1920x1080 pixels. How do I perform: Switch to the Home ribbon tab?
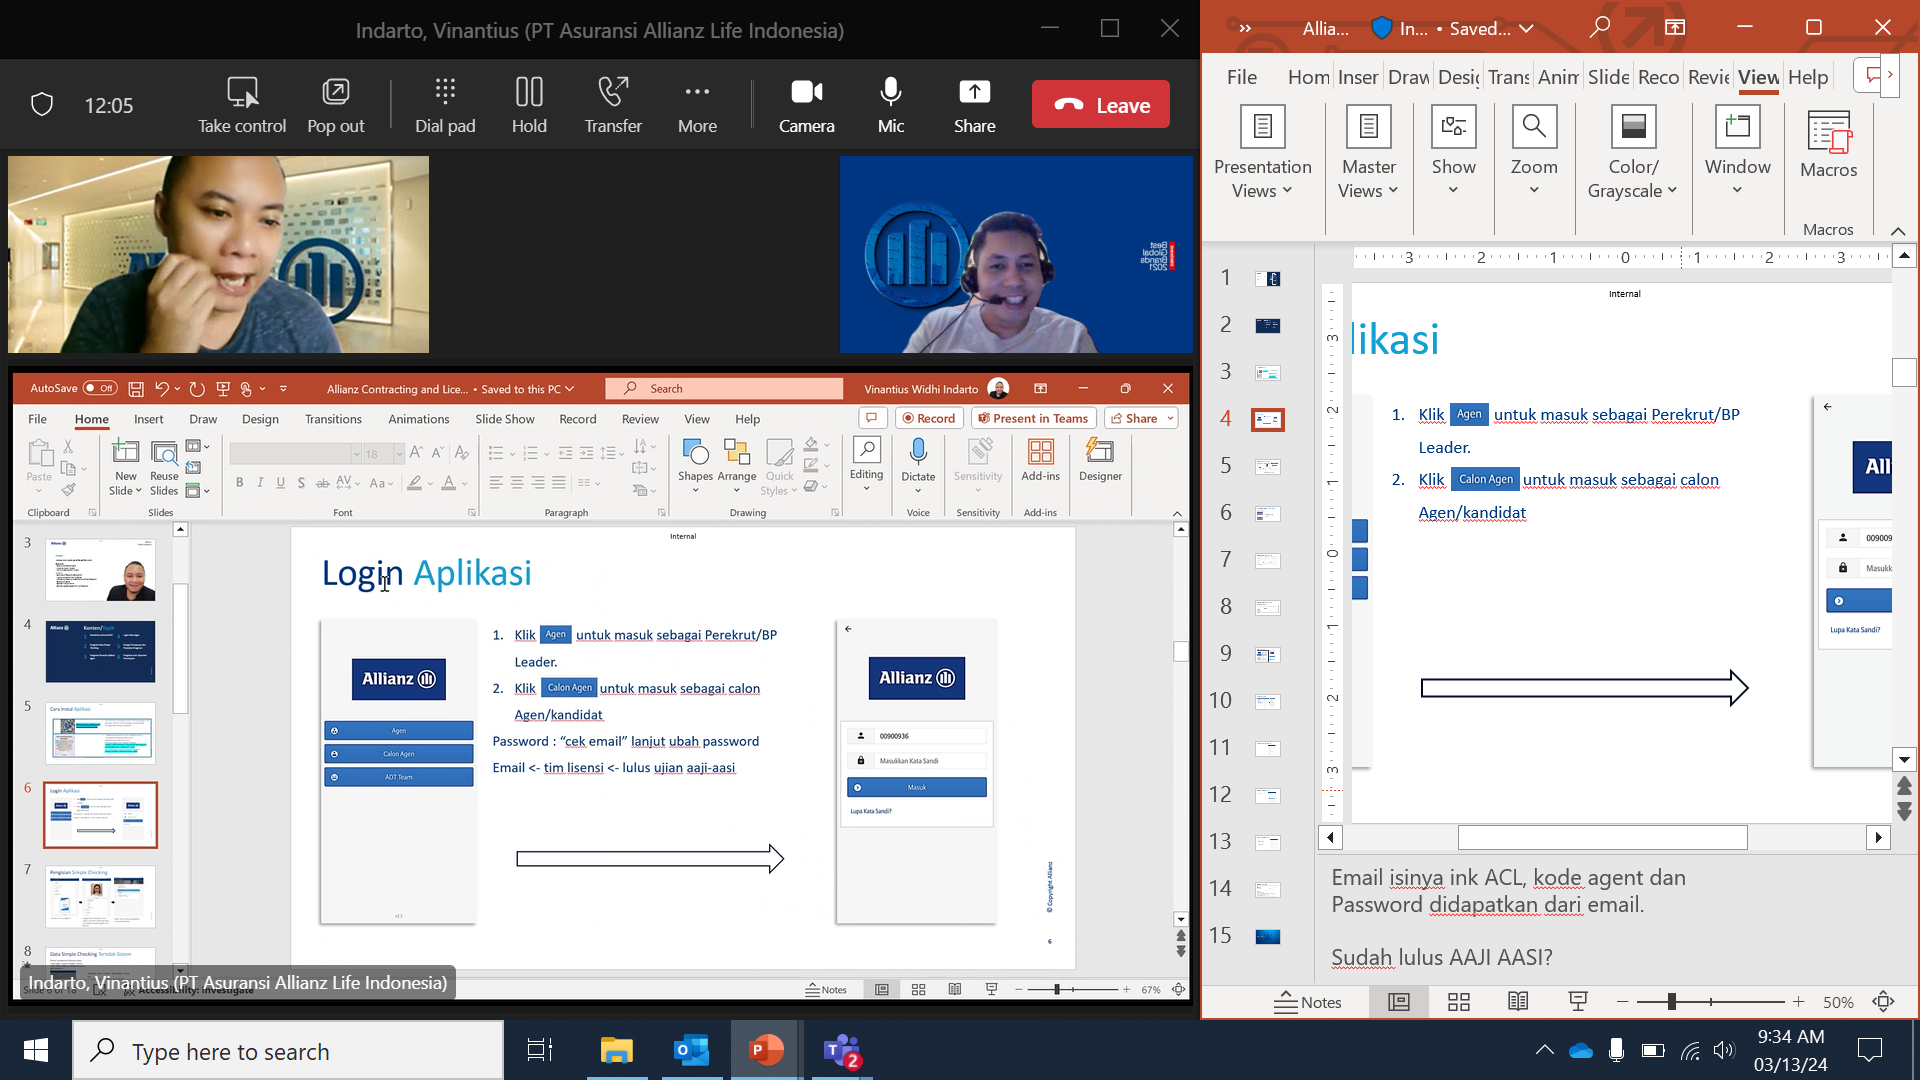pos(1308,77)
